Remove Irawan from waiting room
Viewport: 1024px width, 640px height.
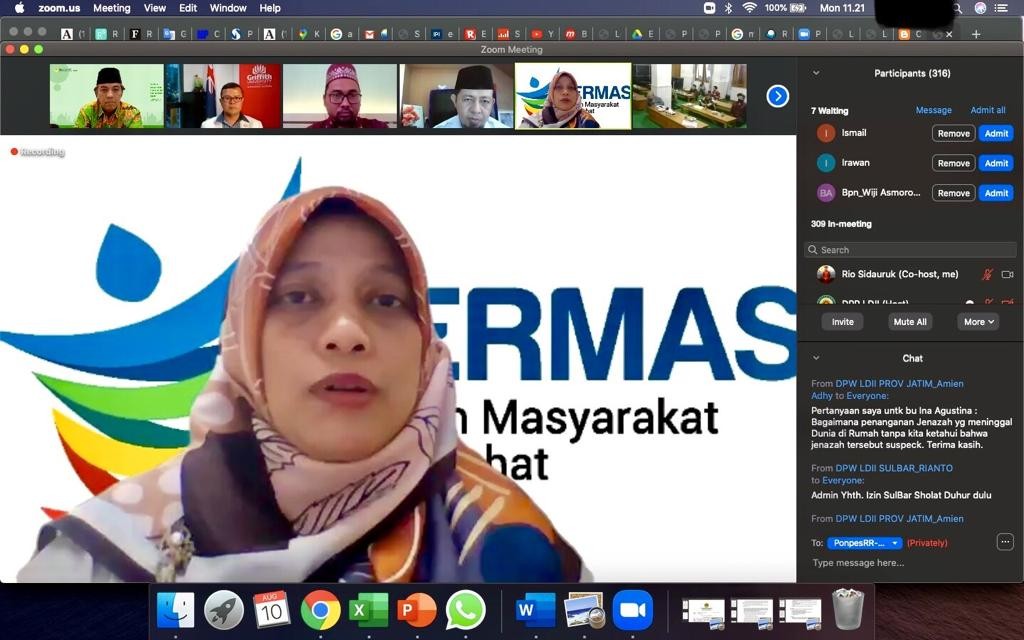pyautogui.click(x=953, y=163)
